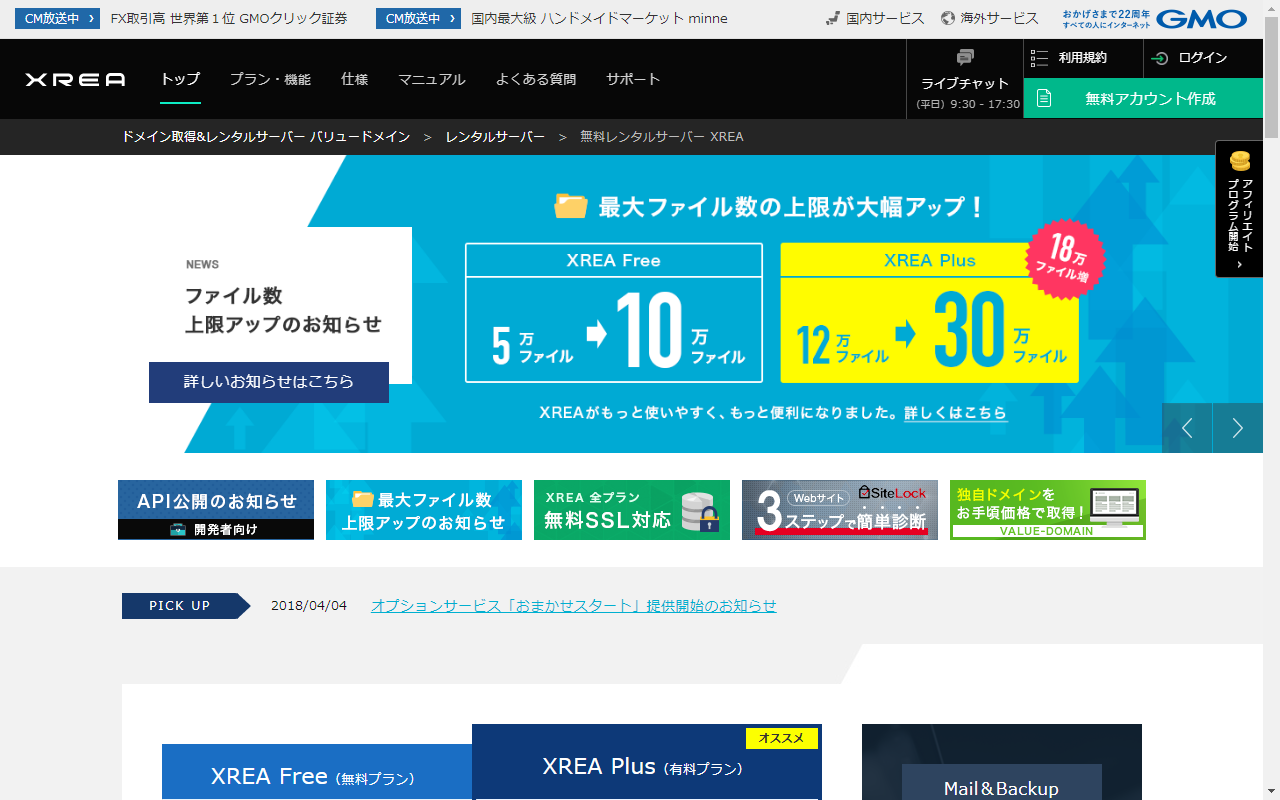Image resolution: width=1280 pixels, height=800 pixels.
Task: Select the XREA Free plan tab
Action: (317, 772)
